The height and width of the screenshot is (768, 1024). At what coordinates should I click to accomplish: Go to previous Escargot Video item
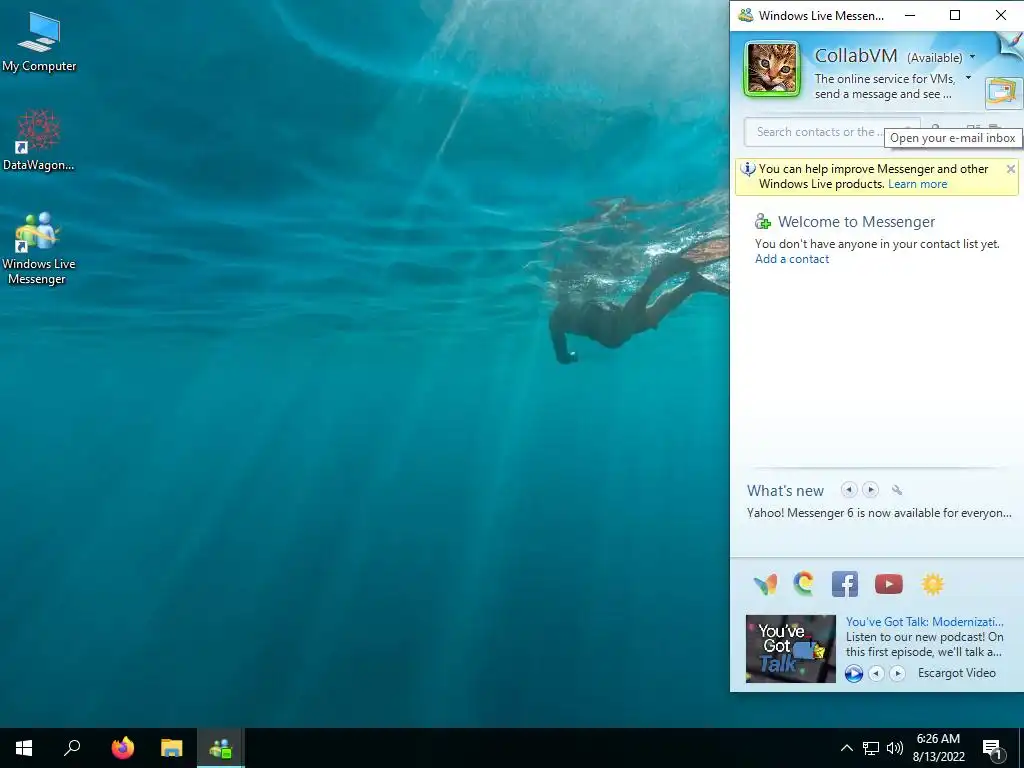876,673
